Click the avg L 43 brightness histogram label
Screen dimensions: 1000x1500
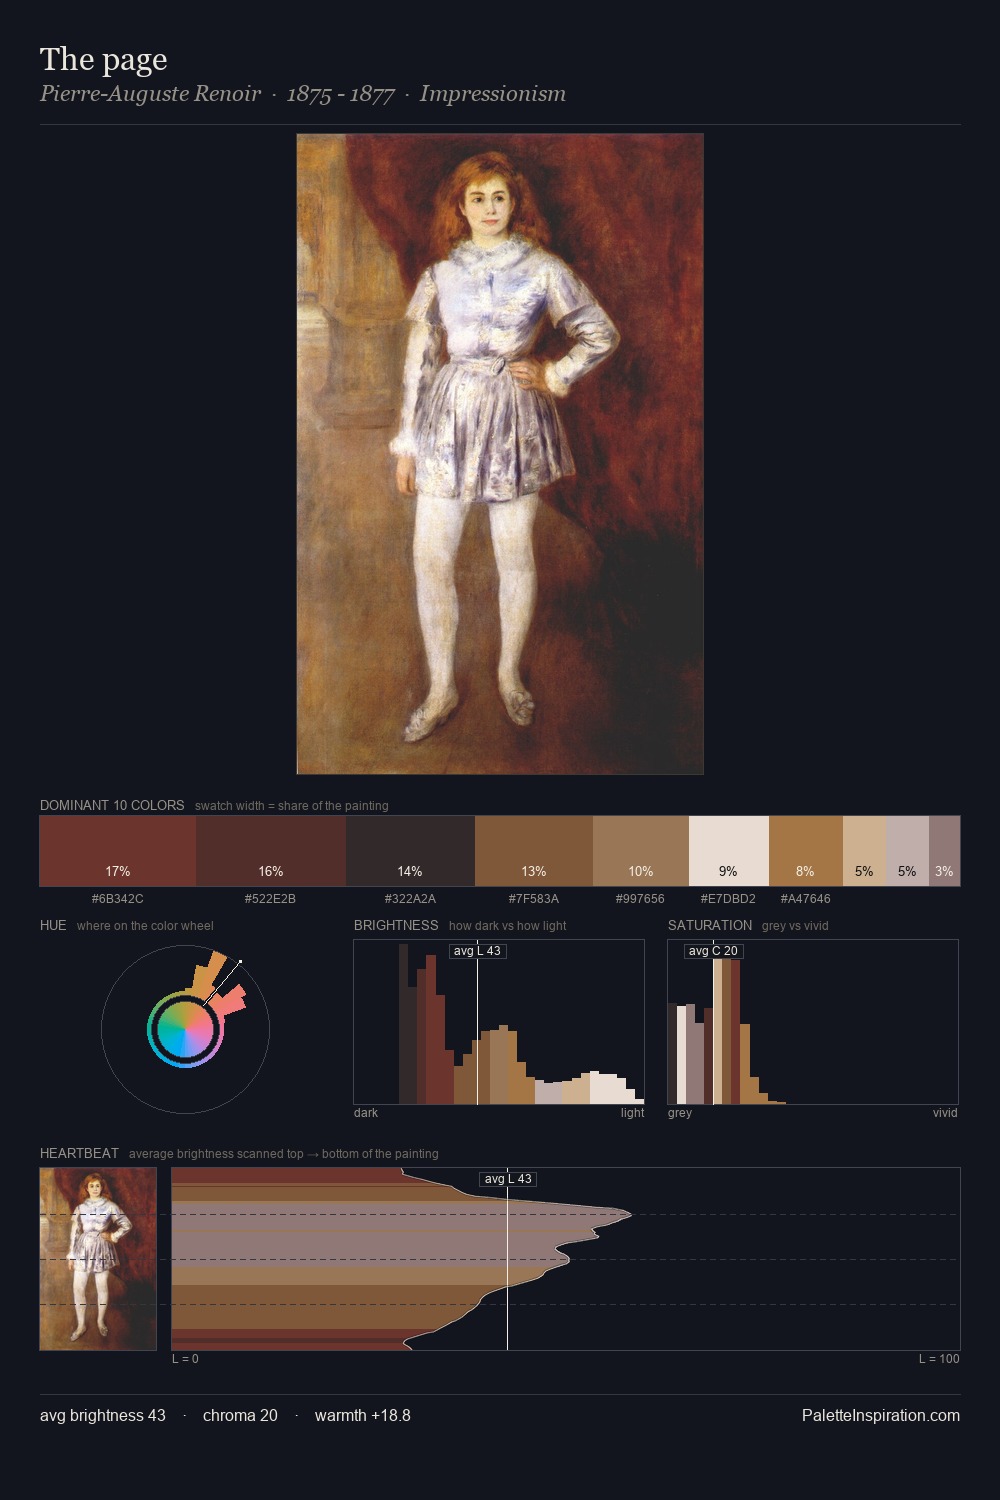477,951
